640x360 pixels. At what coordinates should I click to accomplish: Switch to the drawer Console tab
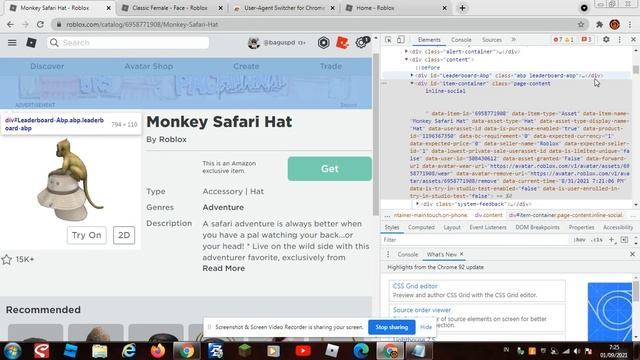click(x=408, y=254)
